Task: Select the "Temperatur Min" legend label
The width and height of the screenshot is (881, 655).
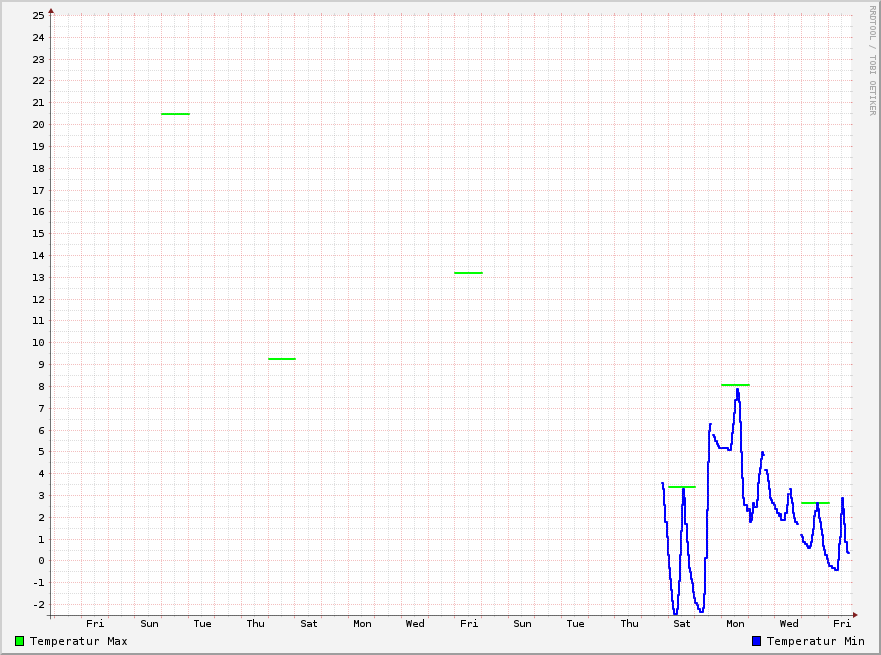Action: [815, 641]
